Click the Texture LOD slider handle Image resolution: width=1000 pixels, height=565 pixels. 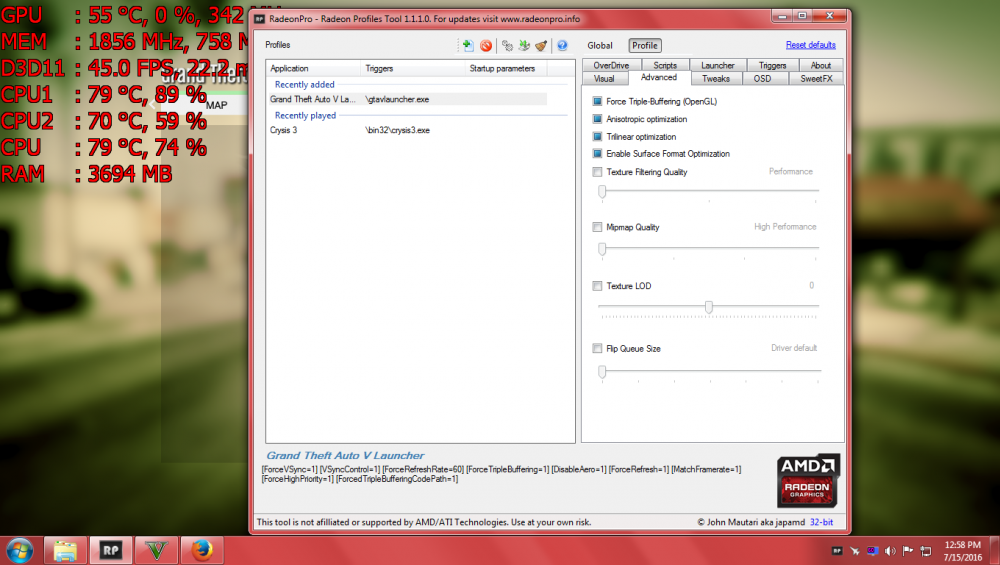pyautogui.click(x=709, y=307)
